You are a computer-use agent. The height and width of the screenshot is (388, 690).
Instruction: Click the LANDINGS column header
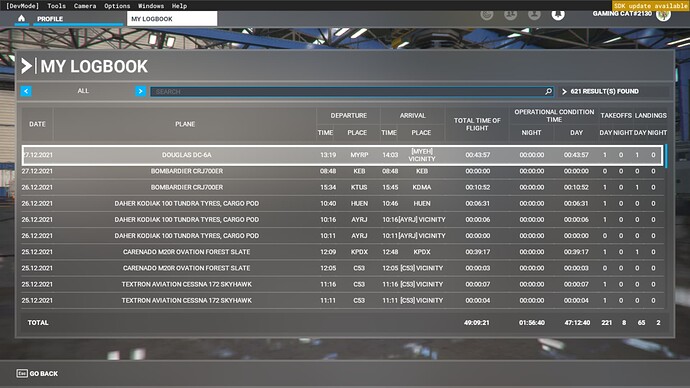(x=650, y=115)
